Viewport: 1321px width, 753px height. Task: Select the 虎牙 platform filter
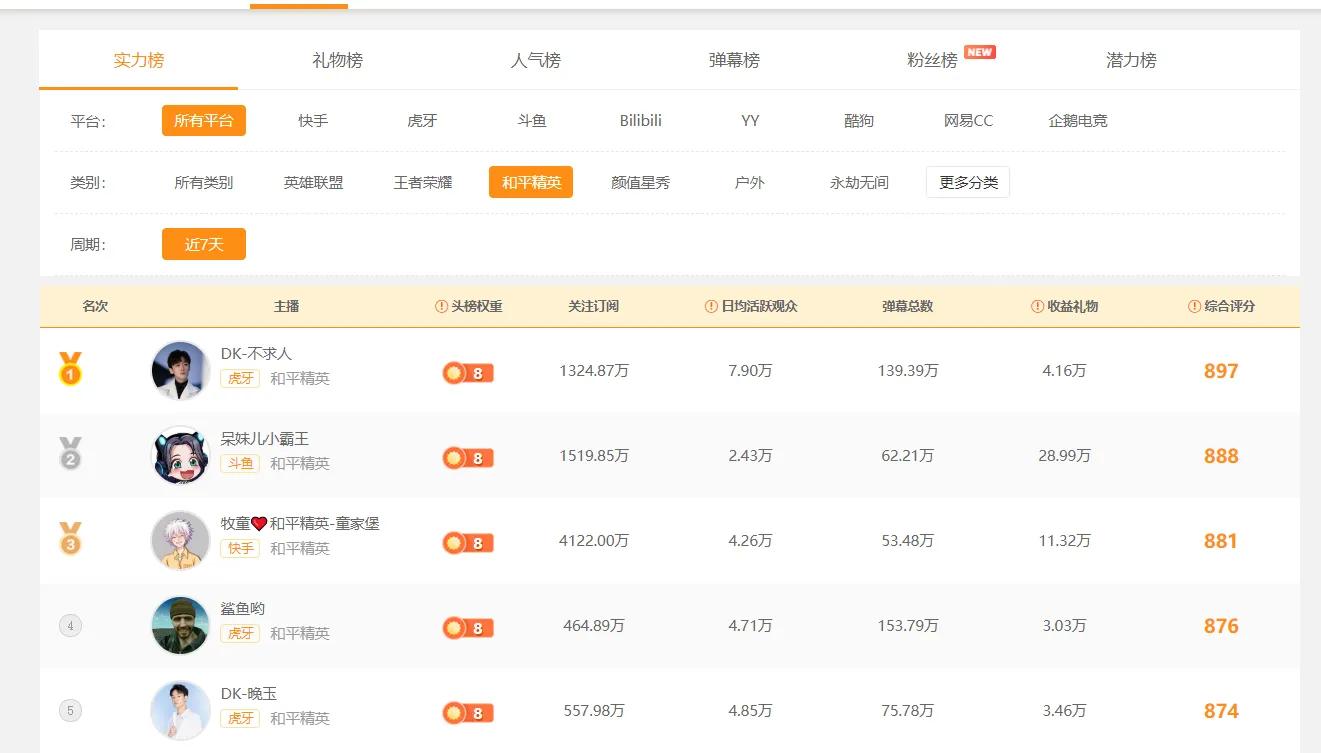422,121
